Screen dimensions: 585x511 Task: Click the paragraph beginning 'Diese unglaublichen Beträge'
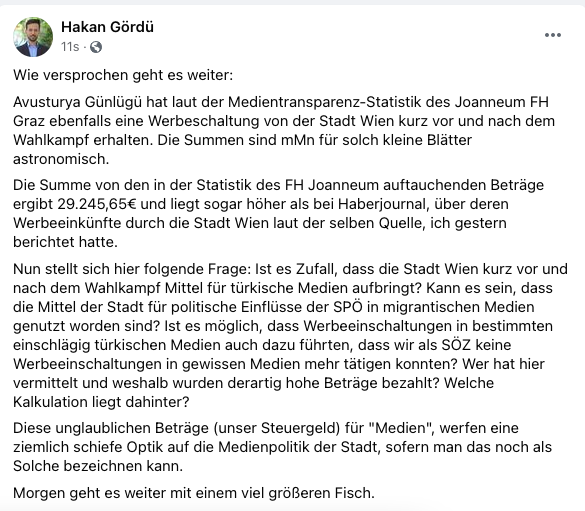[x=282, y=447]
